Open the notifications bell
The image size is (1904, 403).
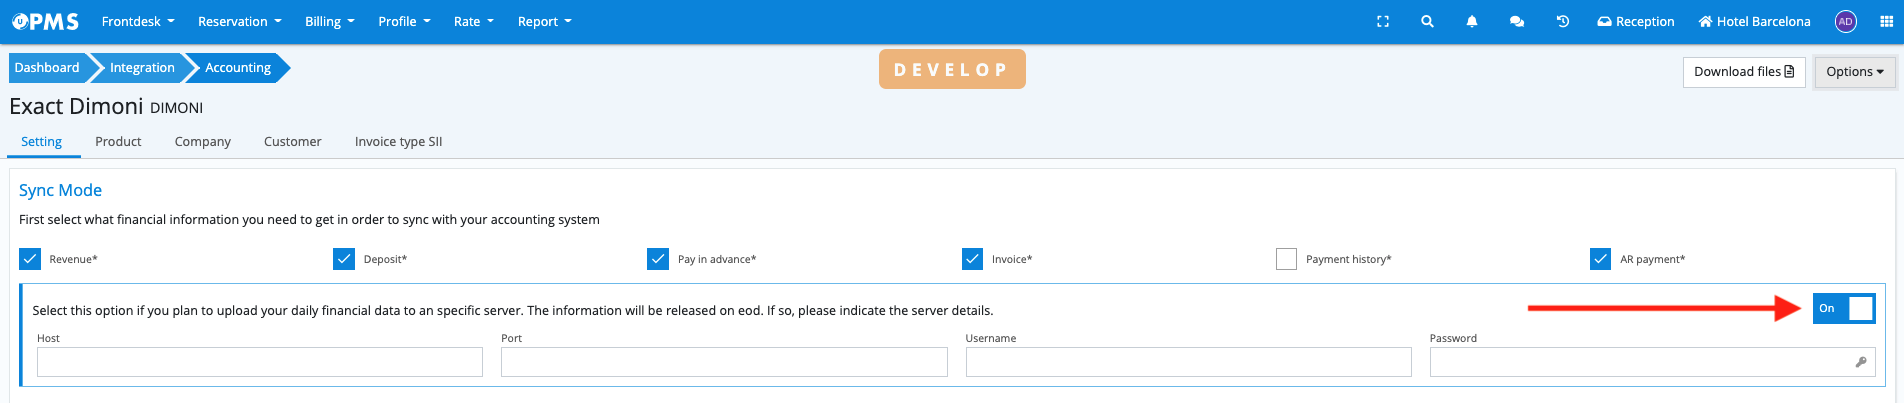[x=1472, y=21]
